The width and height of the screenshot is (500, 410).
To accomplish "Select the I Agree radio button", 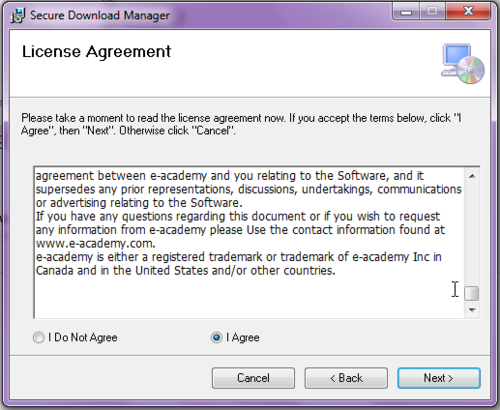I will point(217,338).
